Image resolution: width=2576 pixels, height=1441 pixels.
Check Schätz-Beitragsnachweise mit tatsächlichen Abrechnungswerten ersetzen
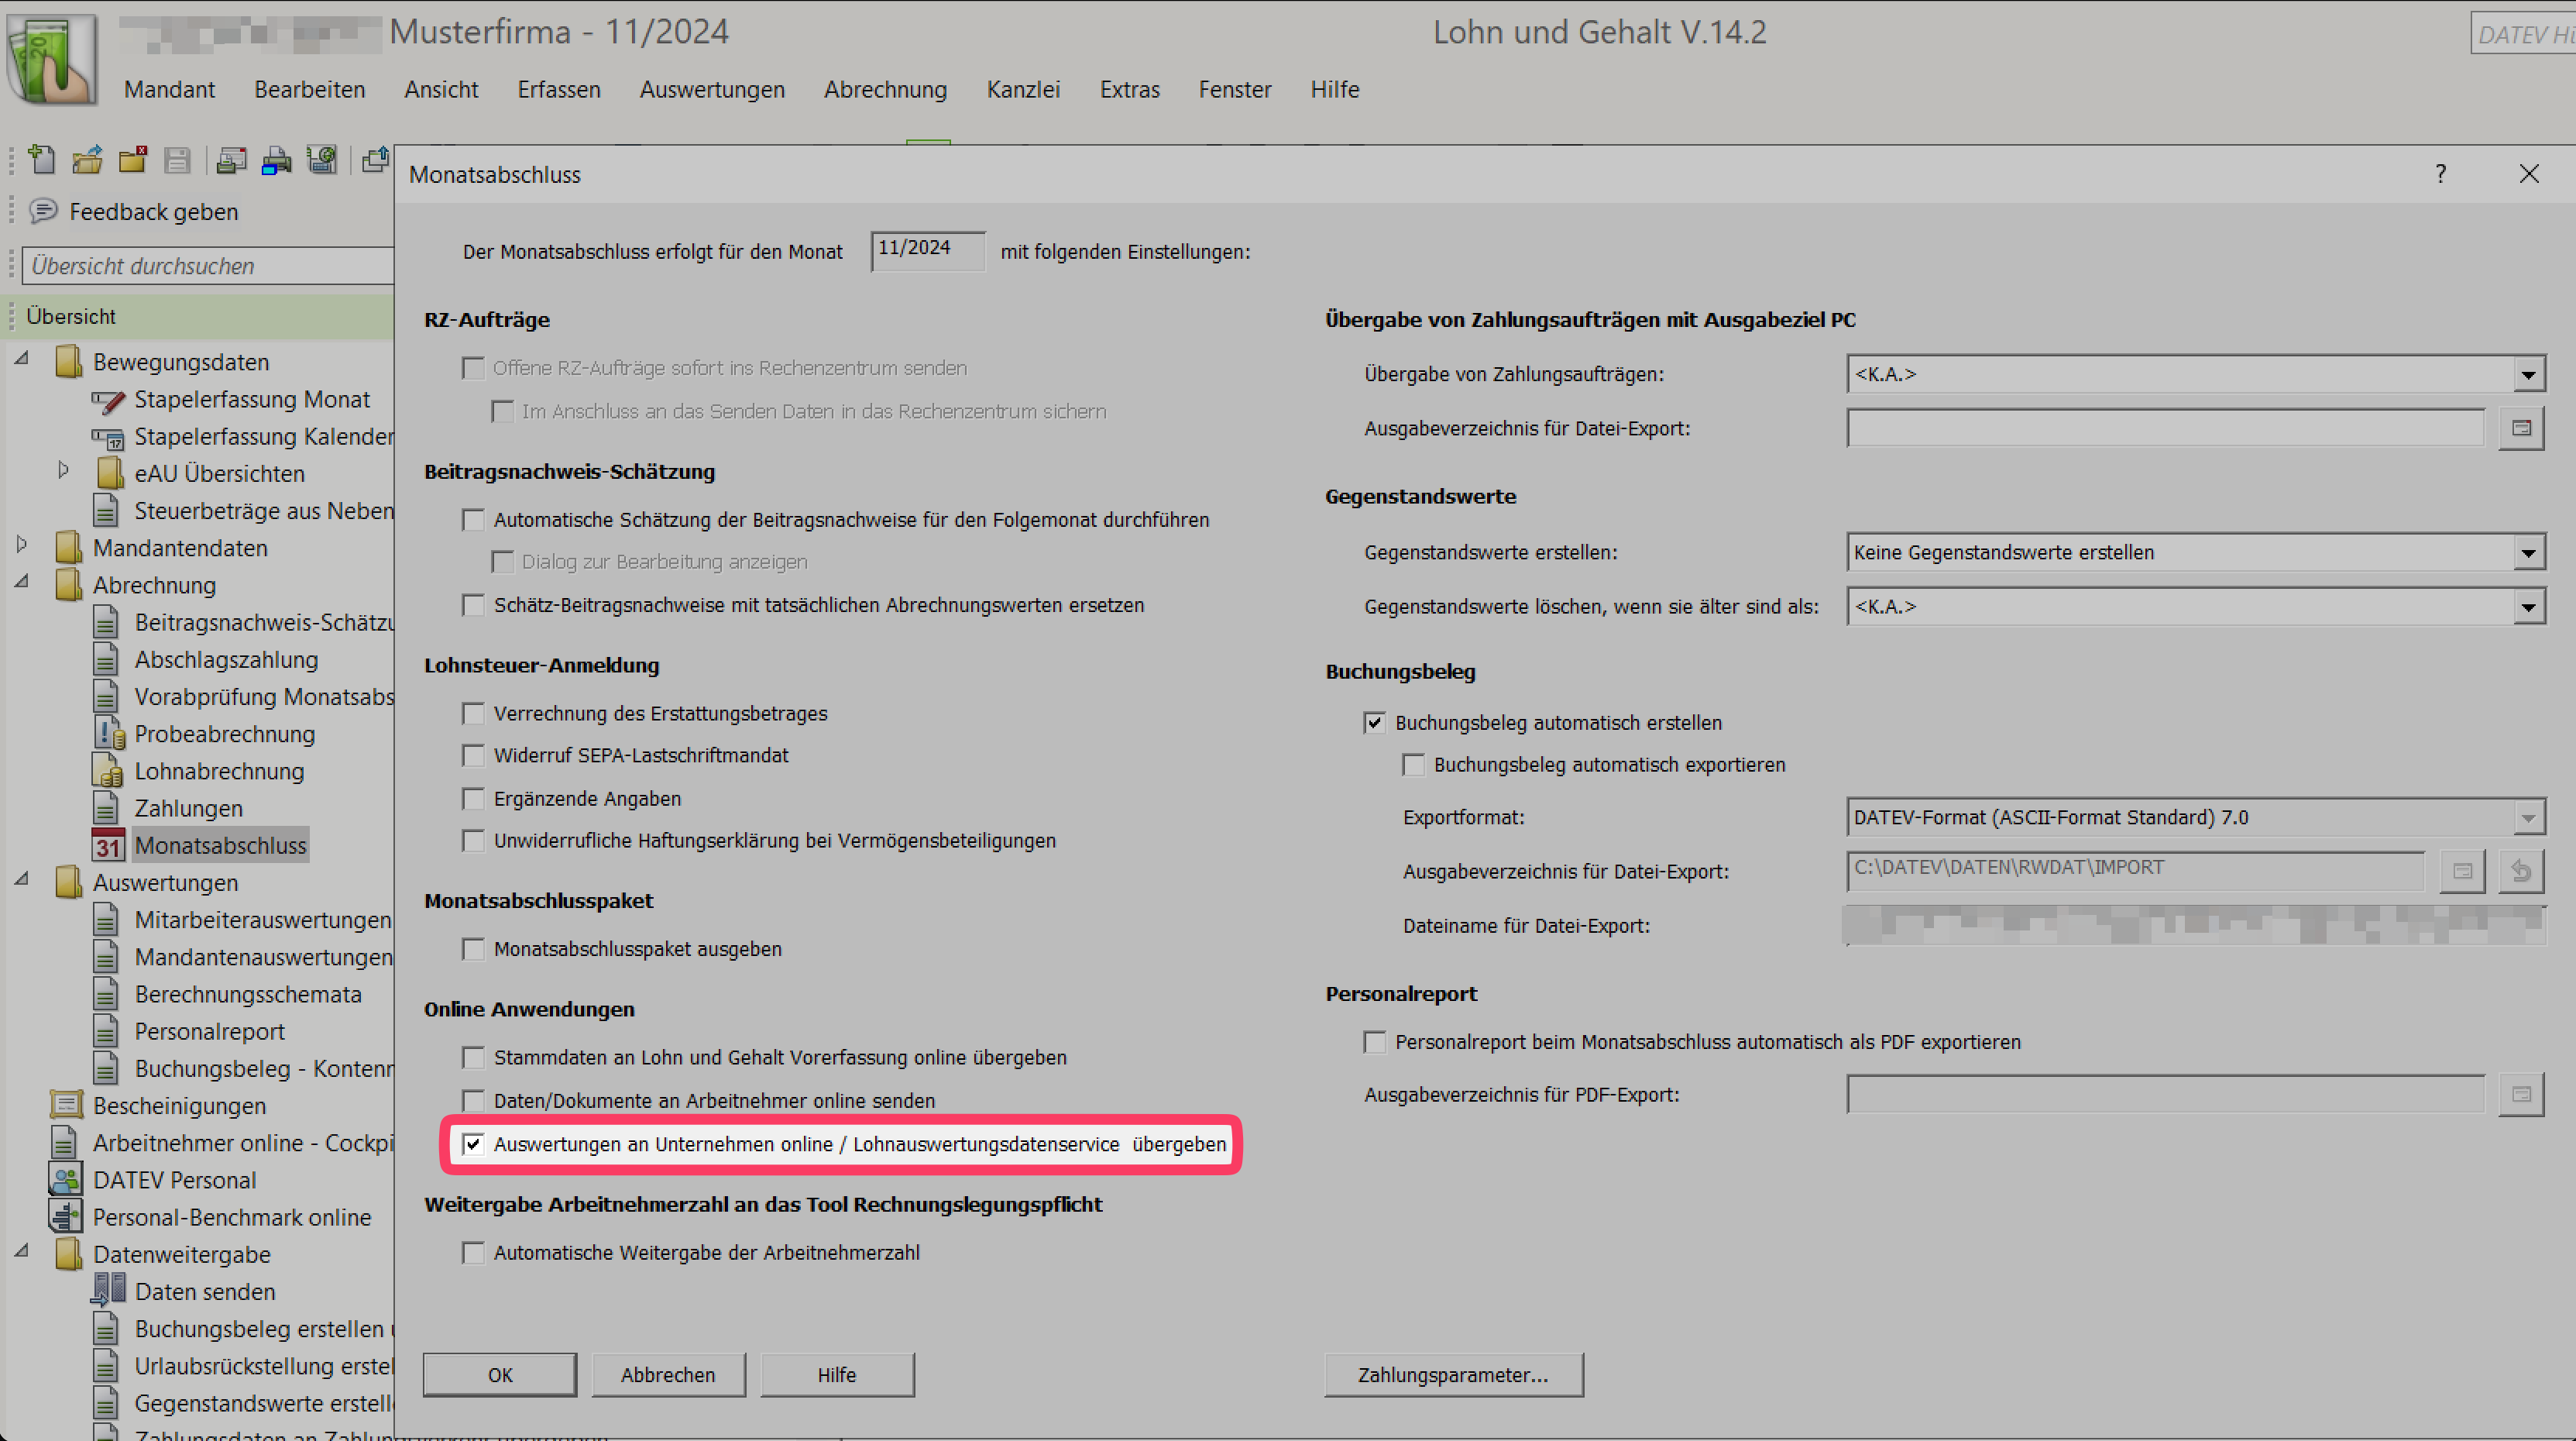(473, 605)
